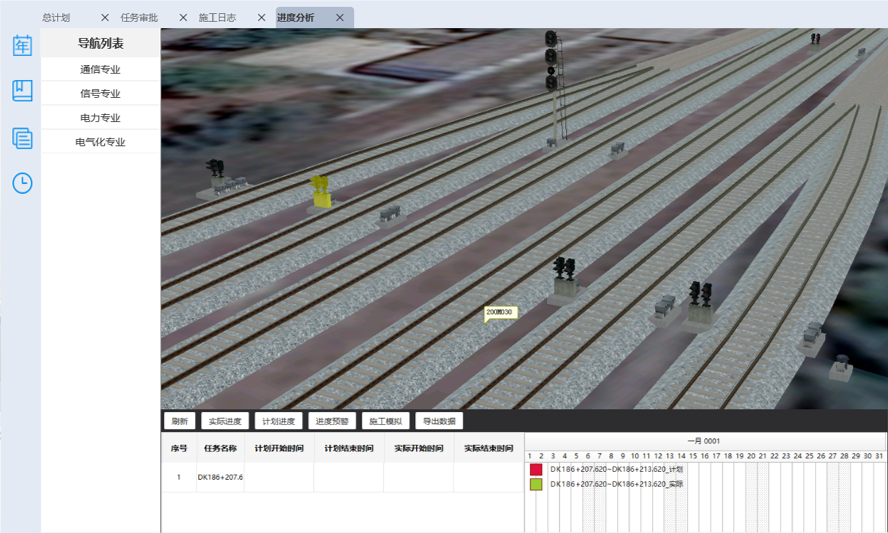Click the book icon in left sidebar
Viewport: 888px width, 533px height.
click(22, 91)
